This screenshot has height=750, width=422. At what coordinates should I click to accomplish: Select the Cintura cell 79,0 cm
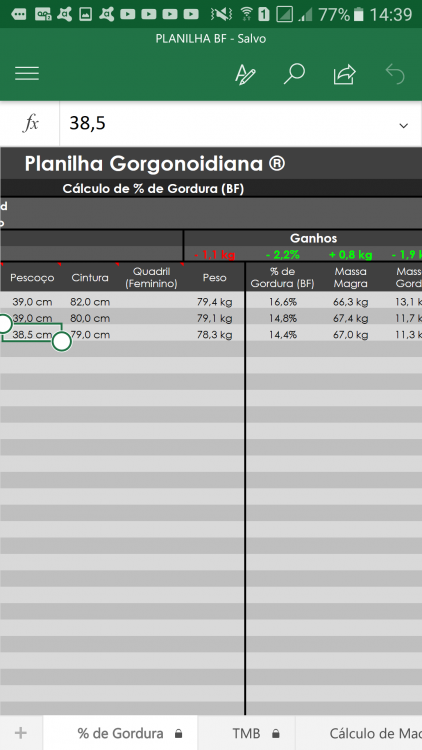coord(90,335)
